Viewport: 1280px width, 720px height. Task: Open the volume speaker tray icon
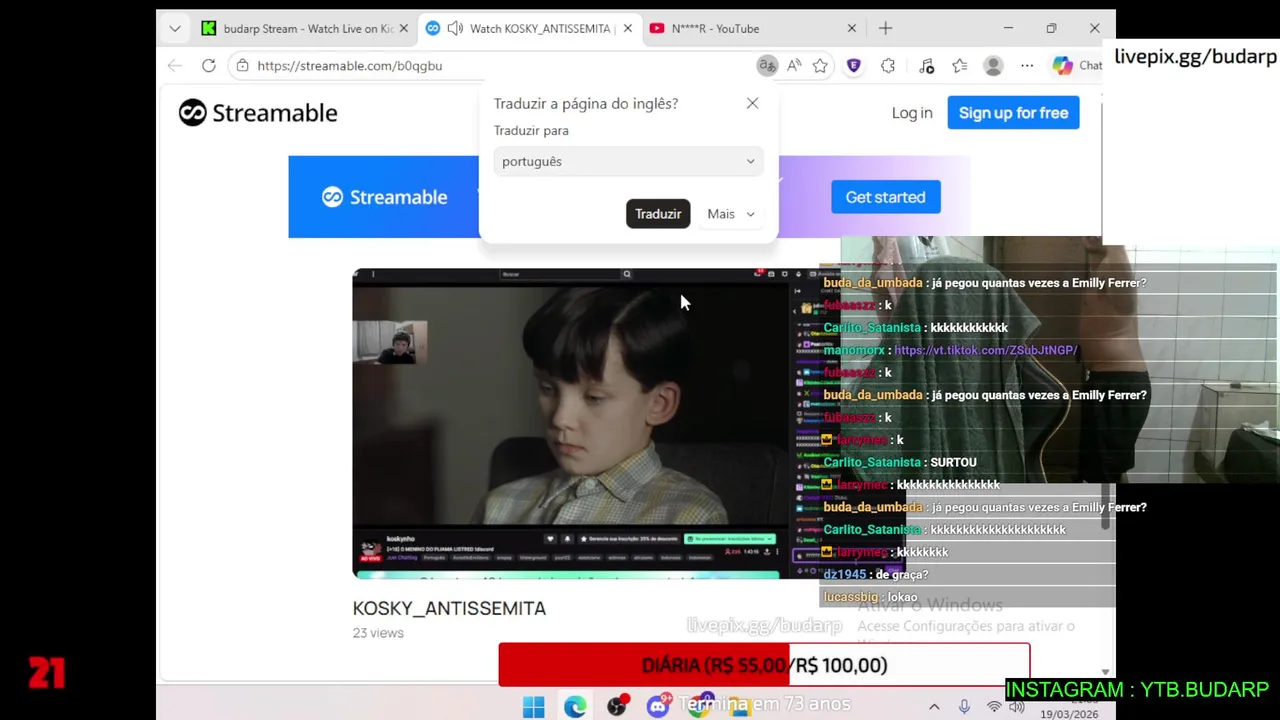point(1016,707)
